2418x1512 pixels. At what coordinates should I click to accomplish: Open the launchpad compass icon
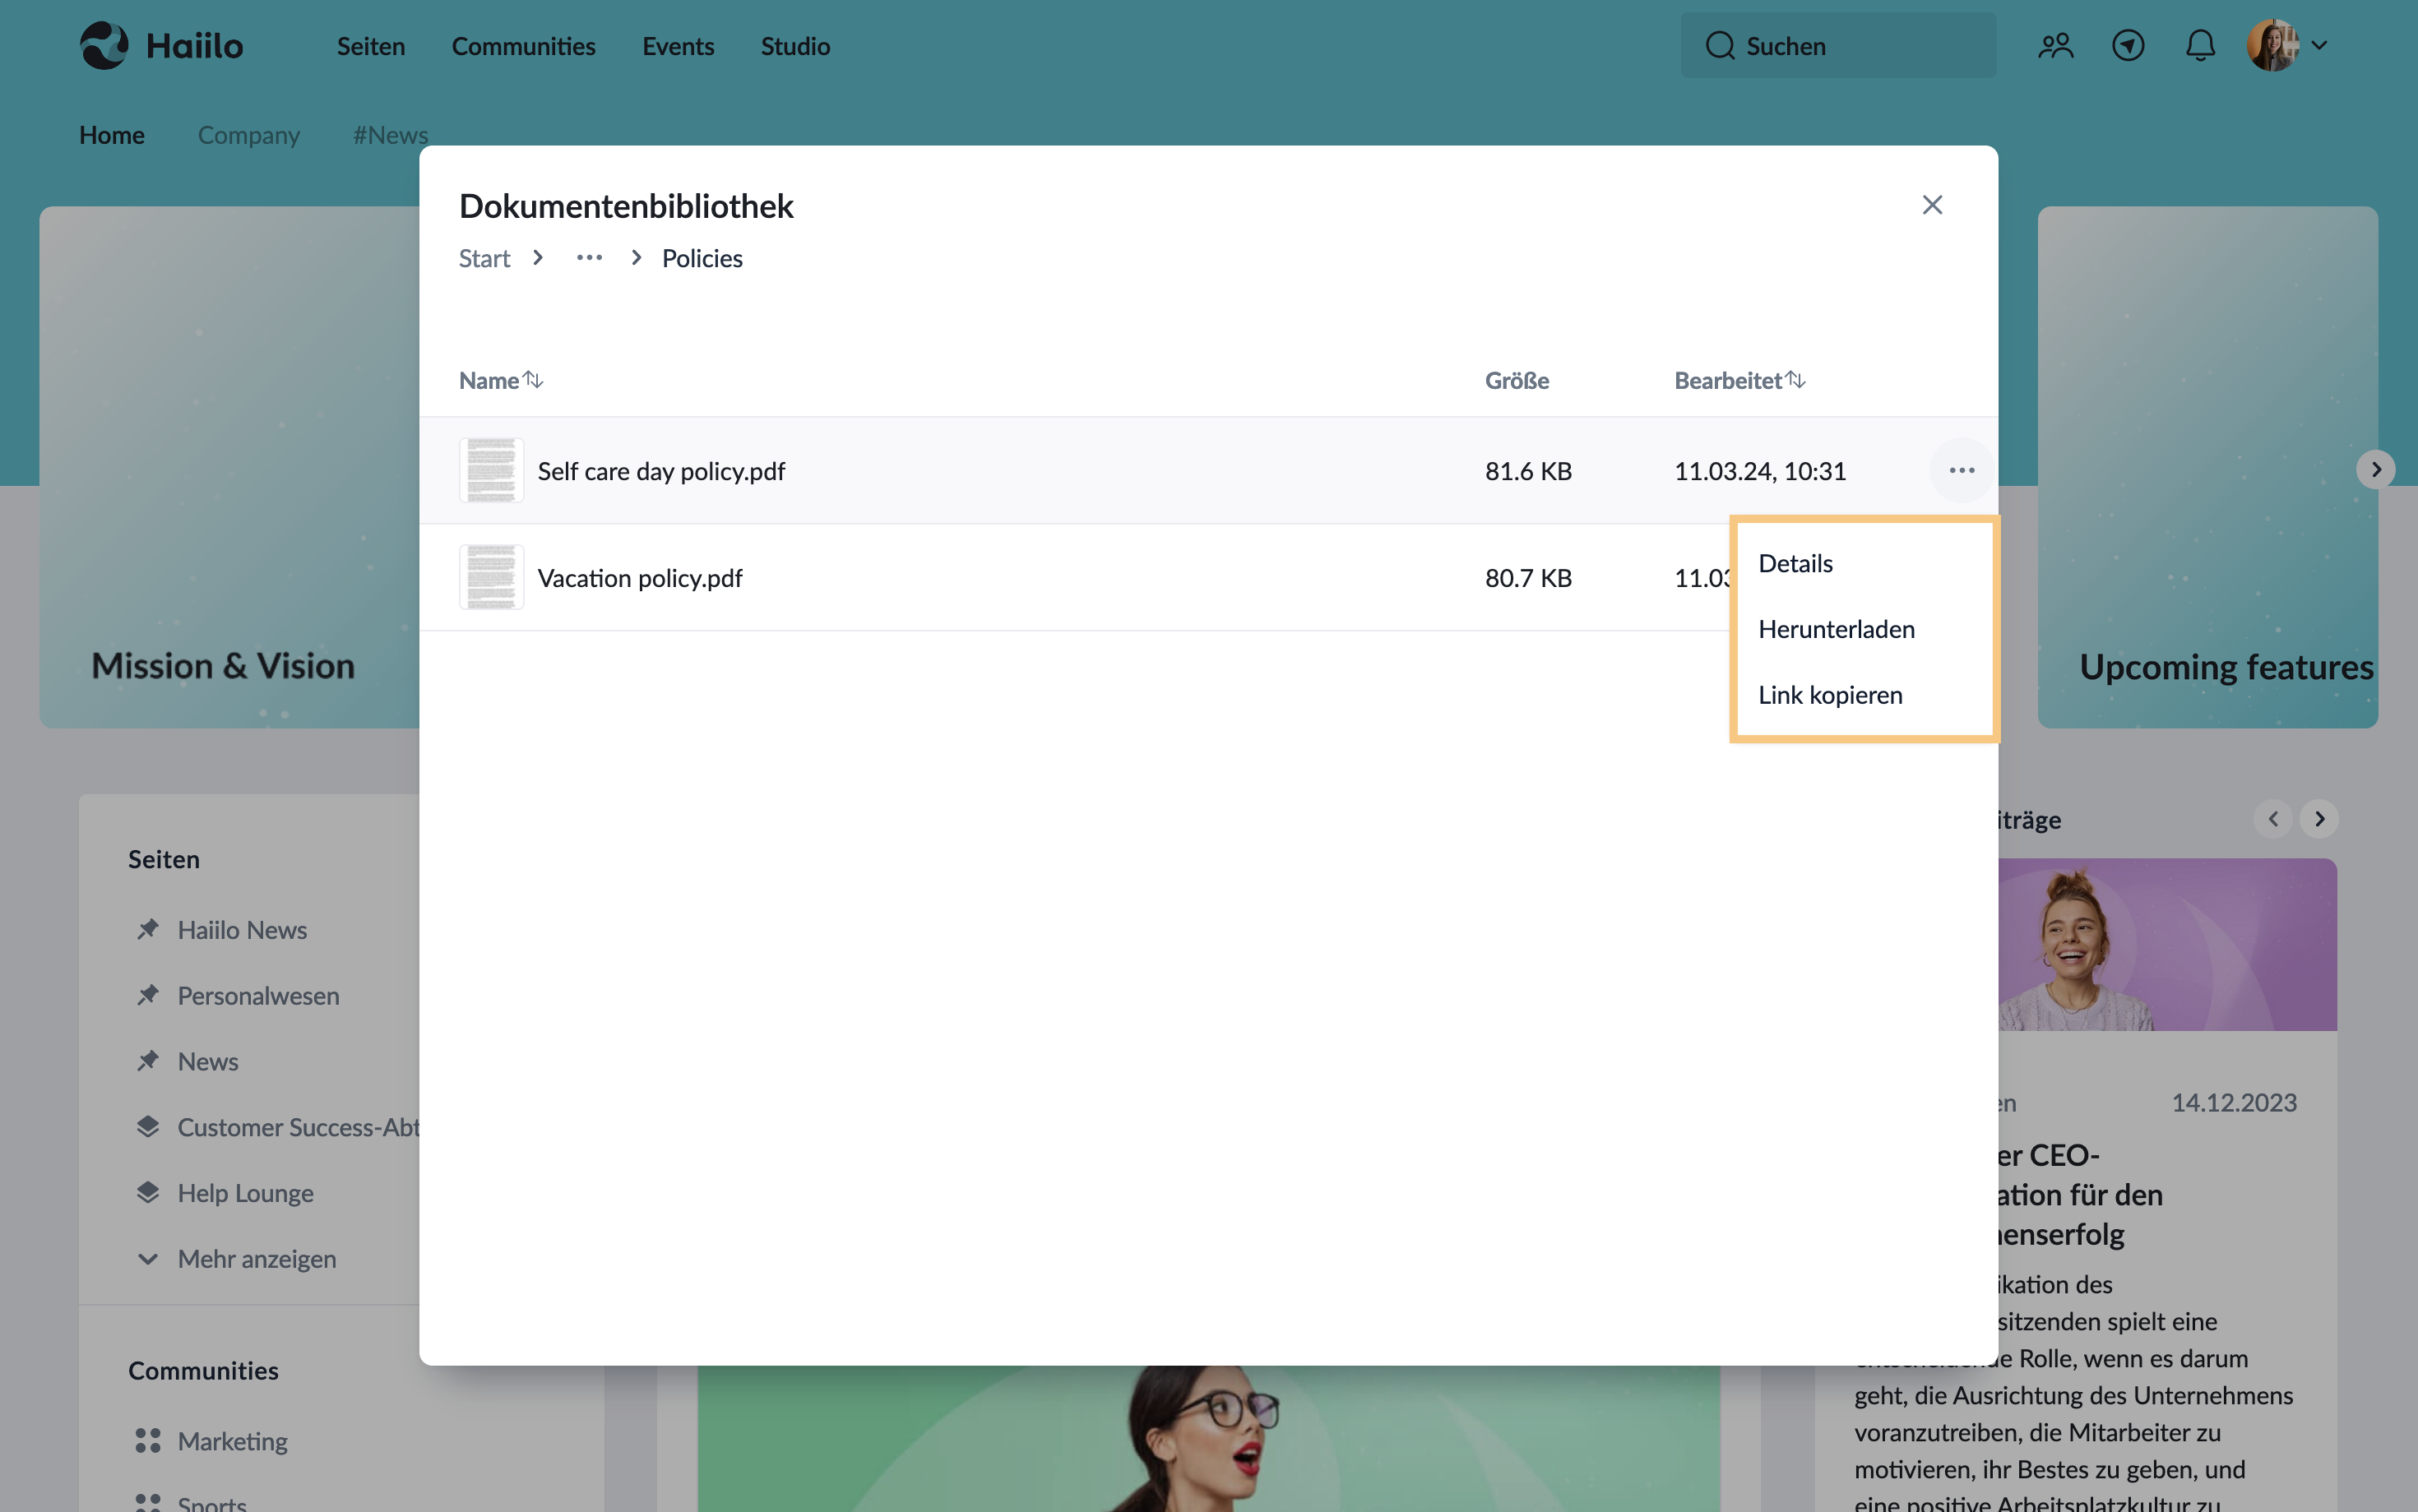point(2128,46)
